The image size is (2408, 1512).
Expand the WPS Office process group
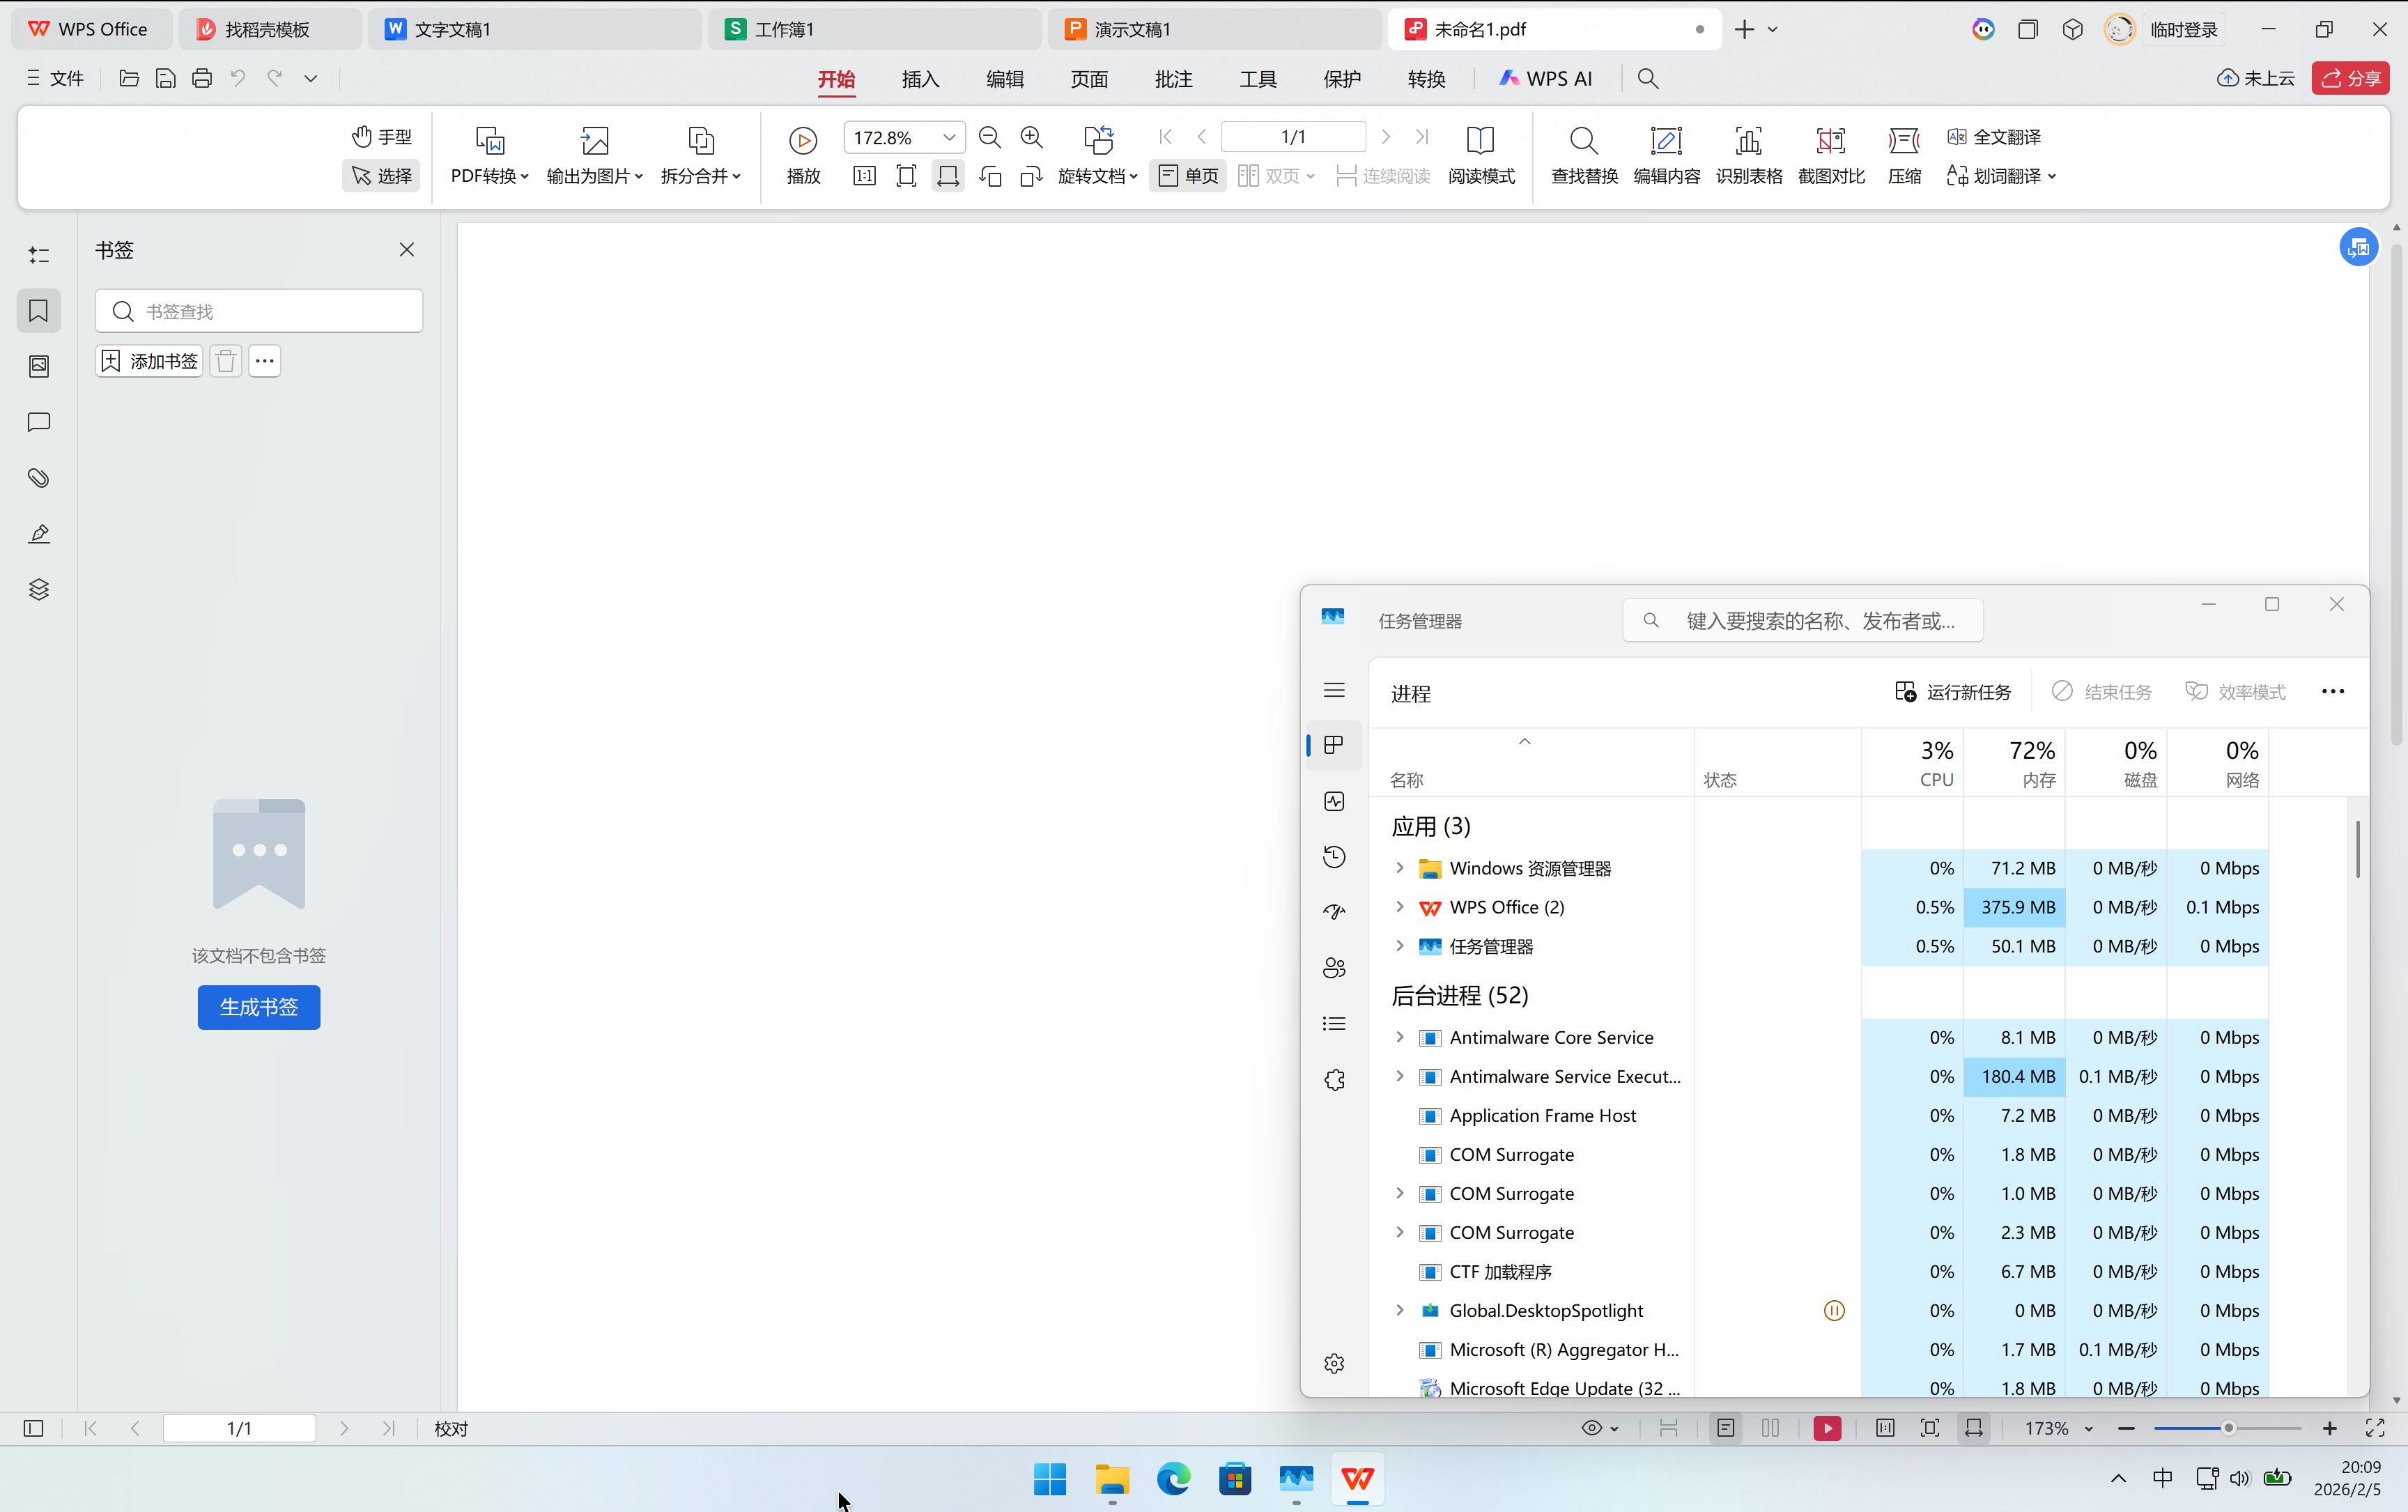point(1400,907)
